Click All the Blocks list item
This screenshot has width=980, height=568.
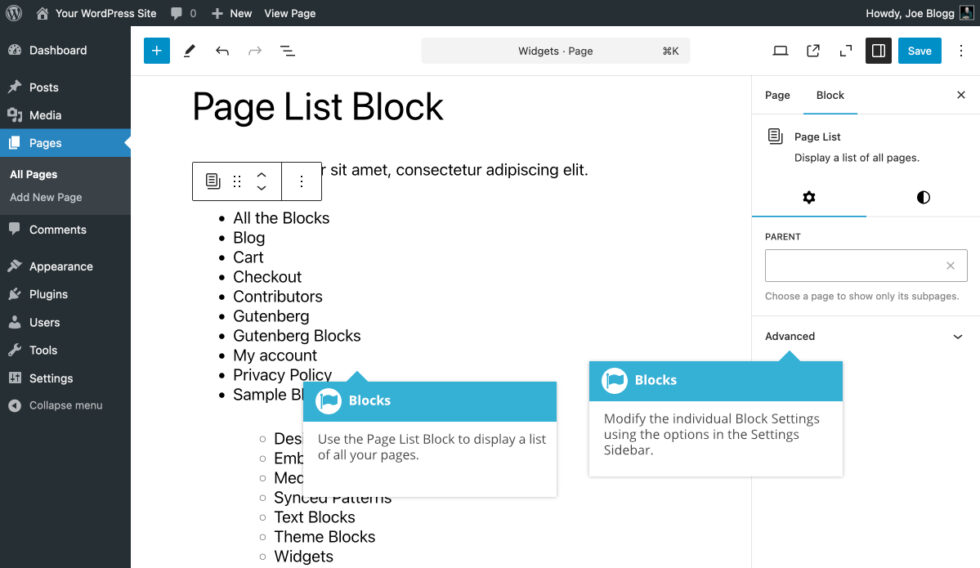click(281, 218)
